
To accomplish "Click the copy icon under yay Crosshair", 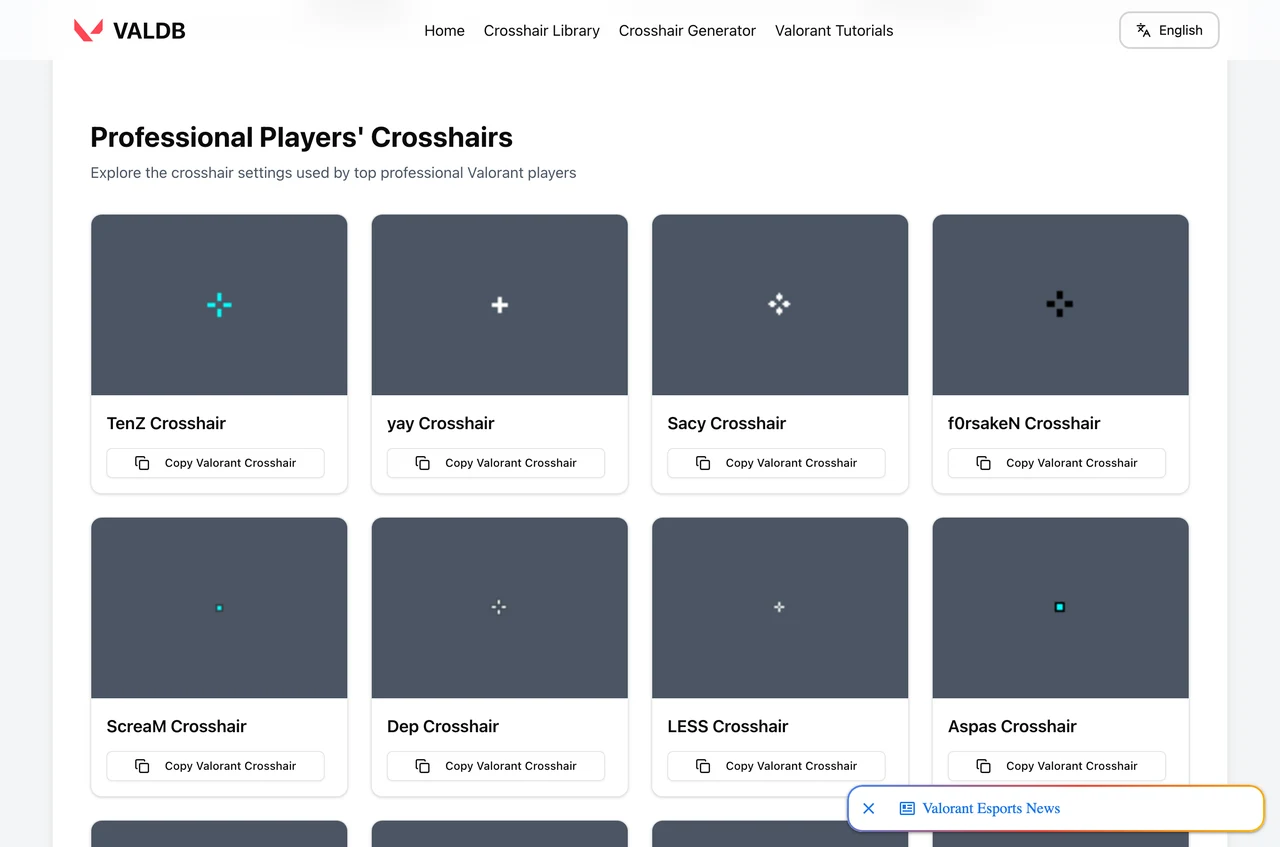I will (422, 463).
